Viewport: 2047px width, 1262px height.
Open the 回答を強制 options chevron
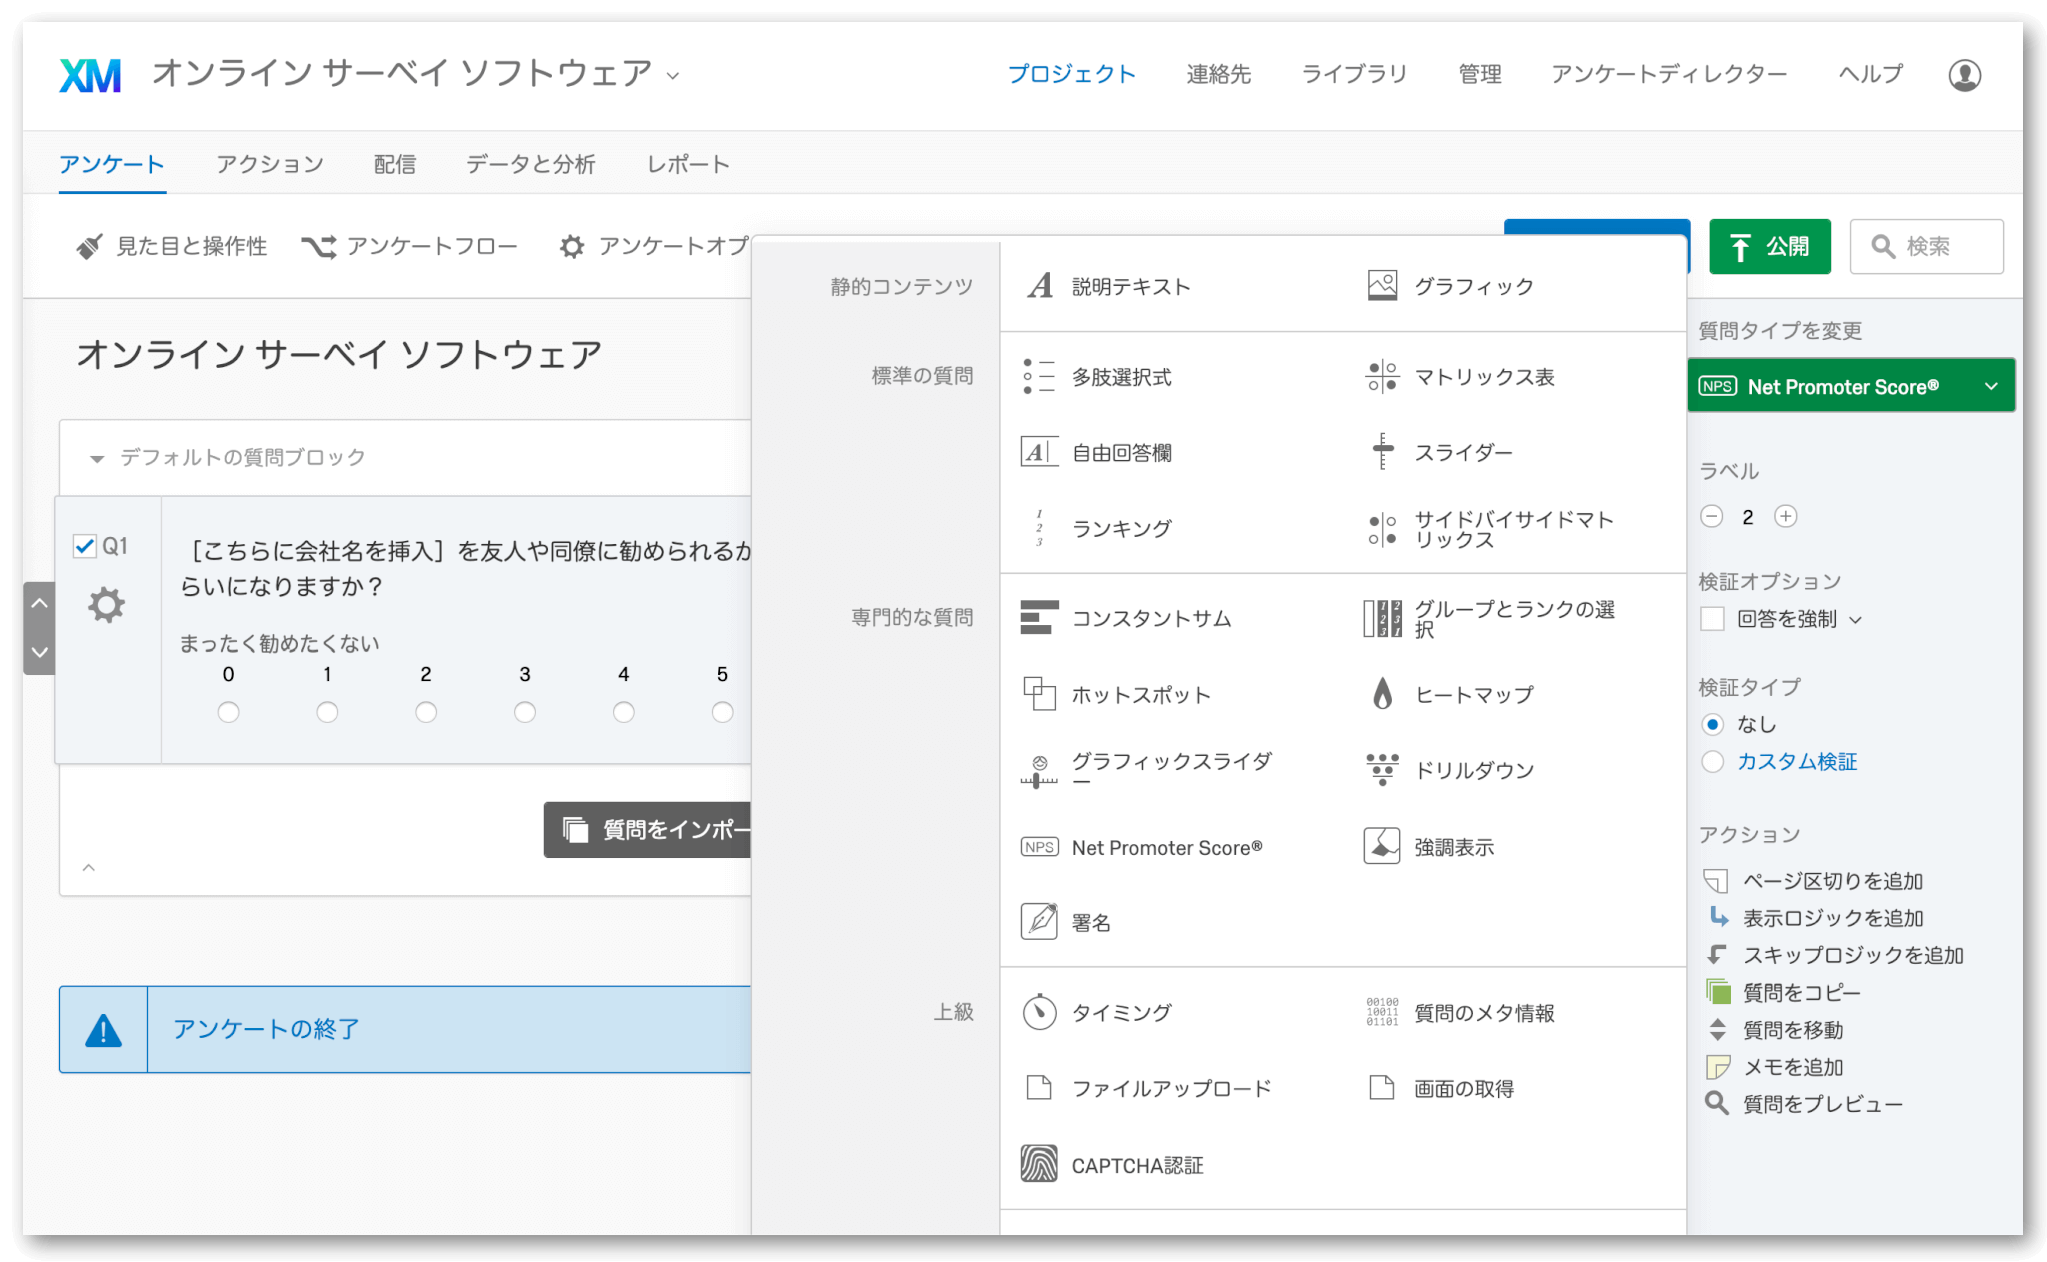[1856, 620]
